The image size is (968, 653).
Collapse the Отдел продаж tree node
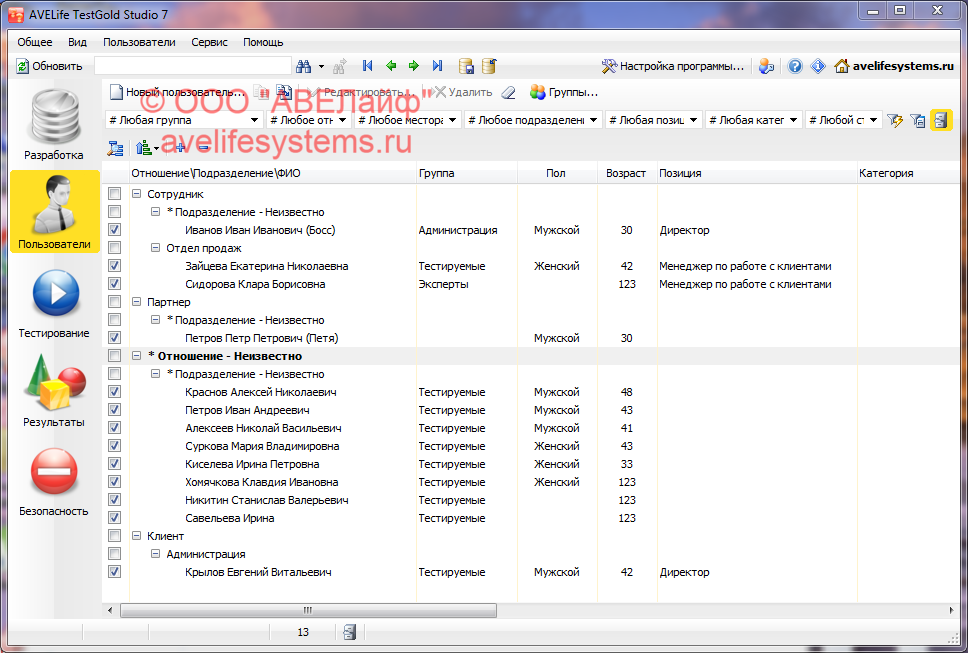point(155,248)
